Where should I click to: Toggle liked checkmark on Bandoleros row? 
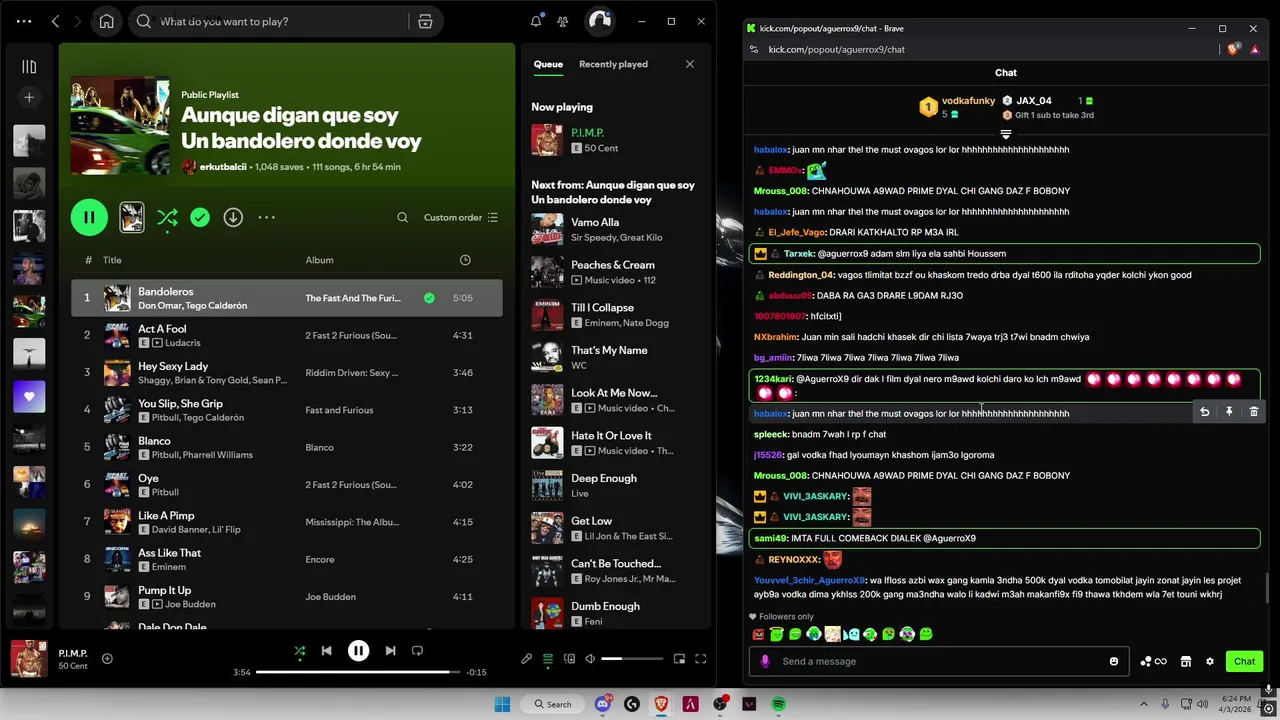click(429, 298)
